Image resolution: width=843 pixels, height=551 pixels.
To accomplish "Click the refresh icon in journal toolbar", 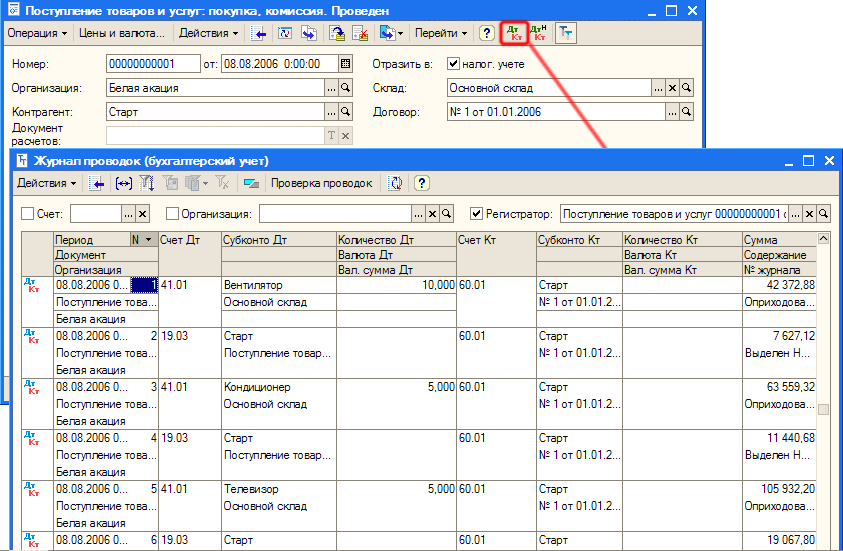I will [x=396, y=183].
